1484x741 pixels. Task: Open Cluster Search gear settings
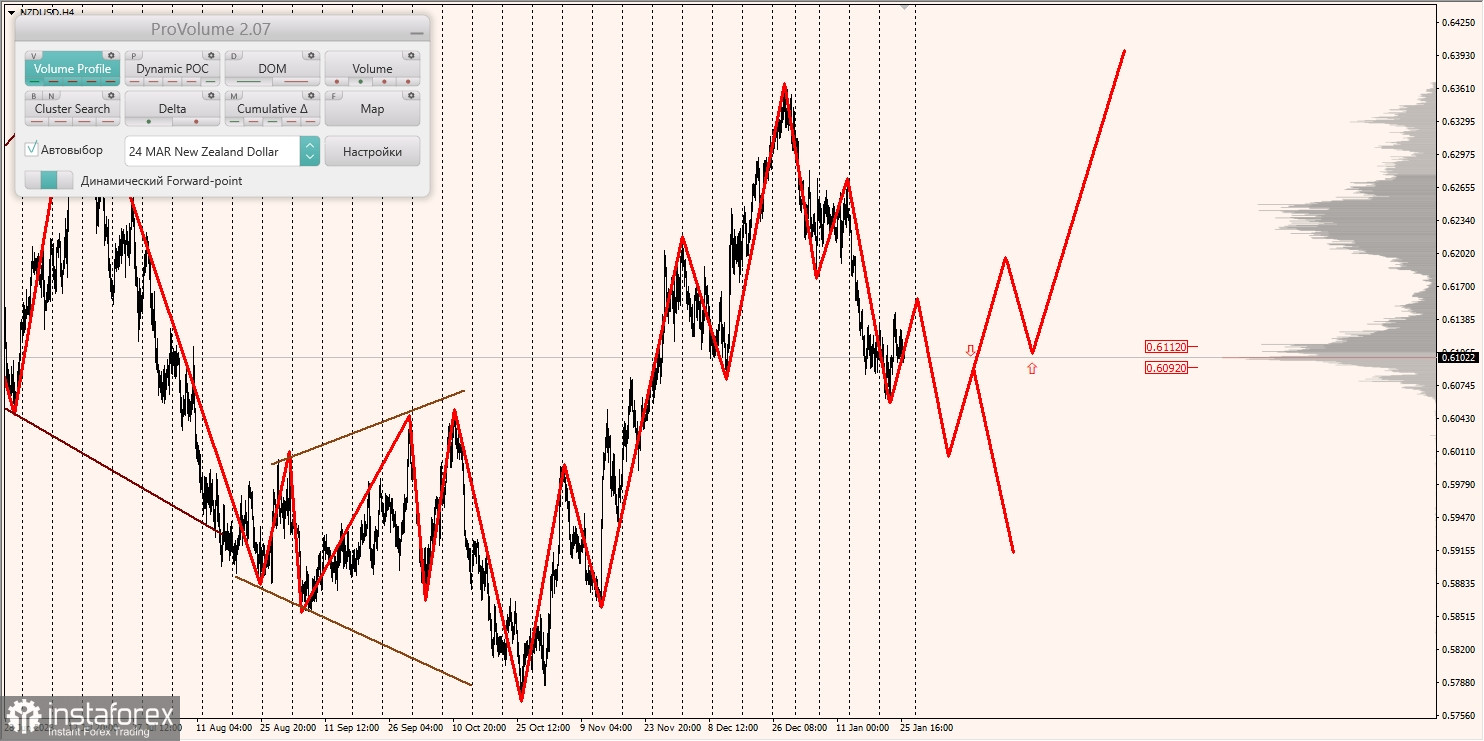[x=111, y=95]
